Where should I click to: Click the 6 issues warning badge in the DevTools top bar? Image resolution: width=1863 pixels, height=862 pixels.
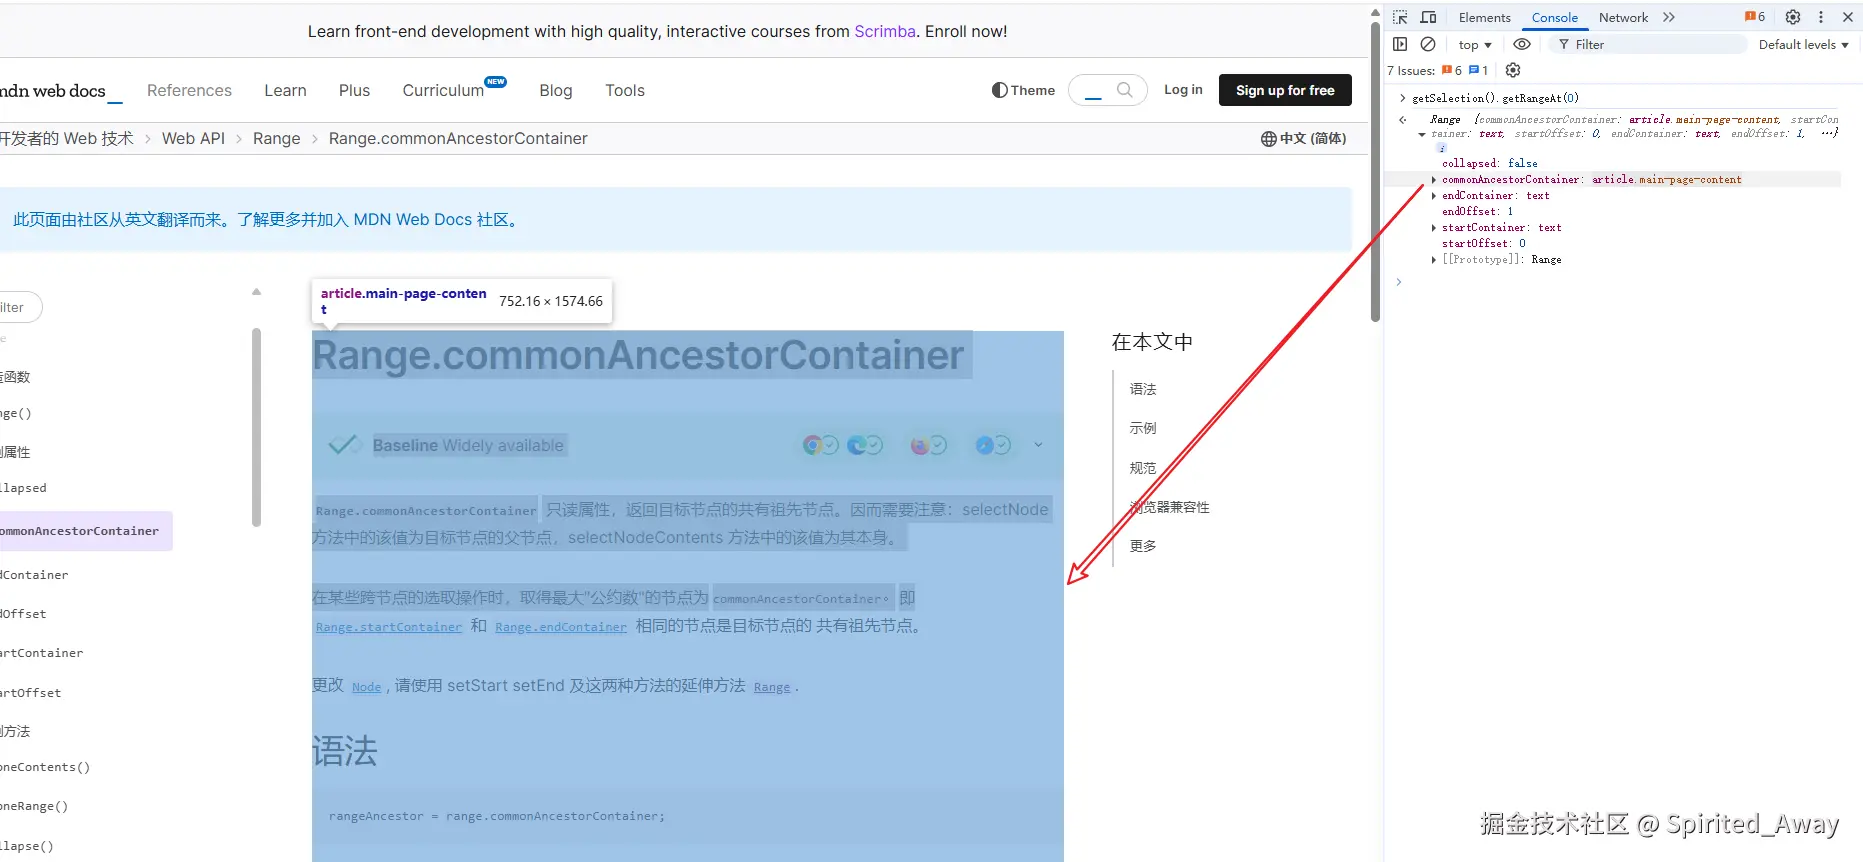[1755, 17]
